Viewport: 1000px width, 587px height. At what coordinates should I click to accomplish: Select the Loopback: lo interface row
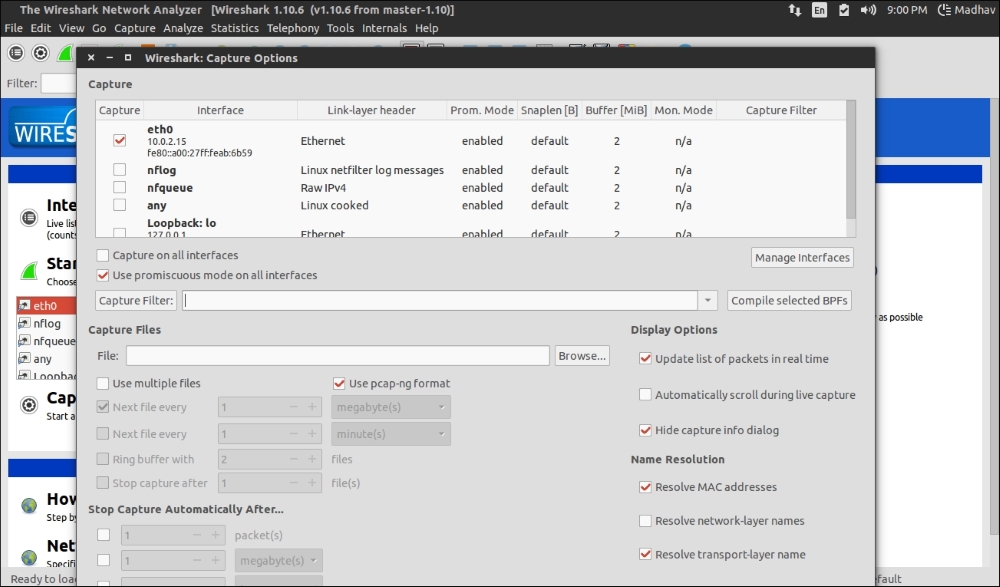coord(471,228)
